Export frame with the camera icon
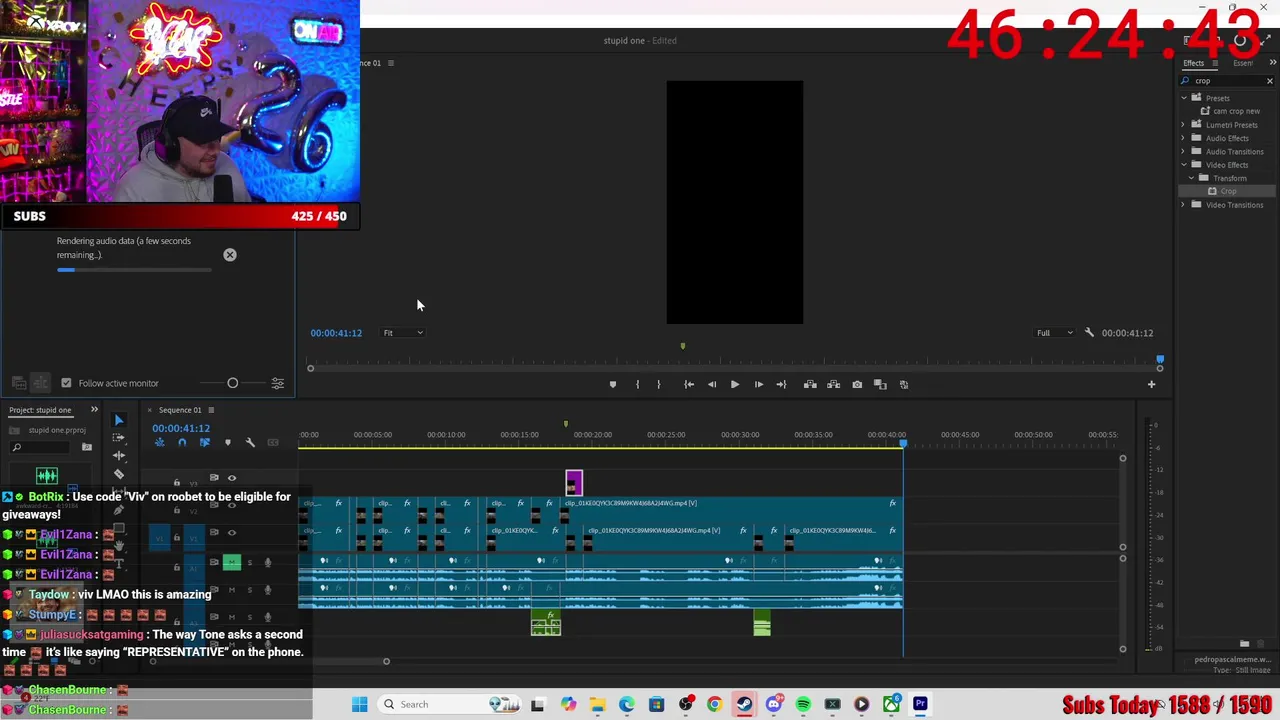Viewport: 1280px width, 720px height. [857, 384]
